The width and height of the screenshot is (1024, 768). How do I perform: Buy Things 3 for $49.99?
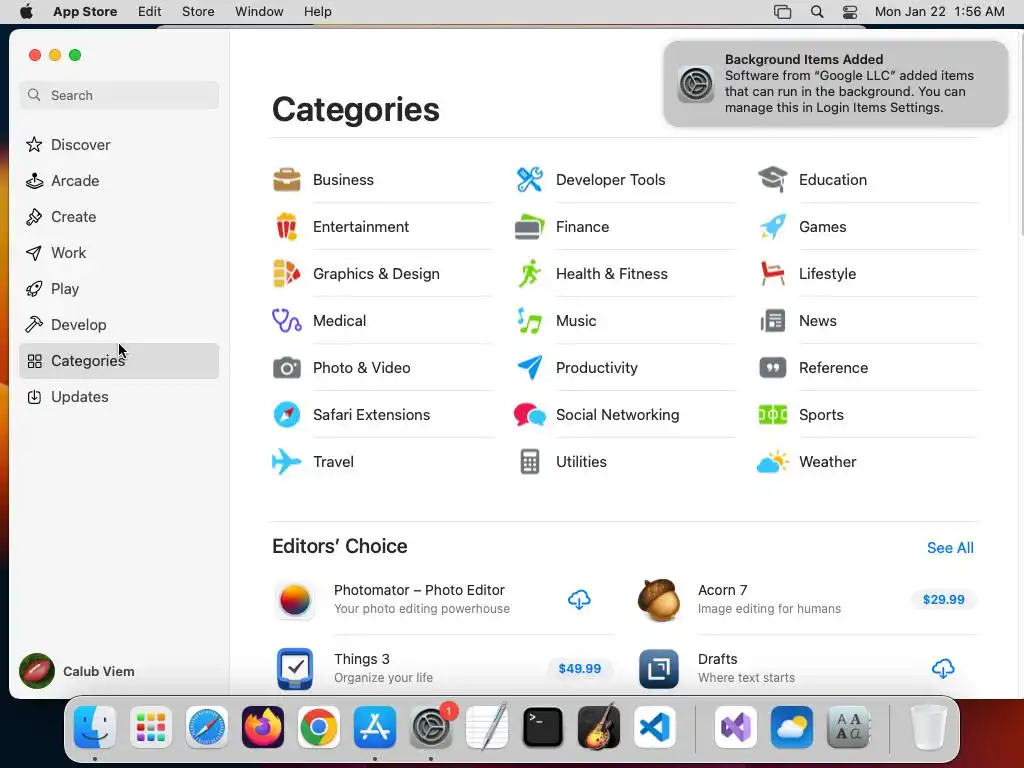coord(580,669)
